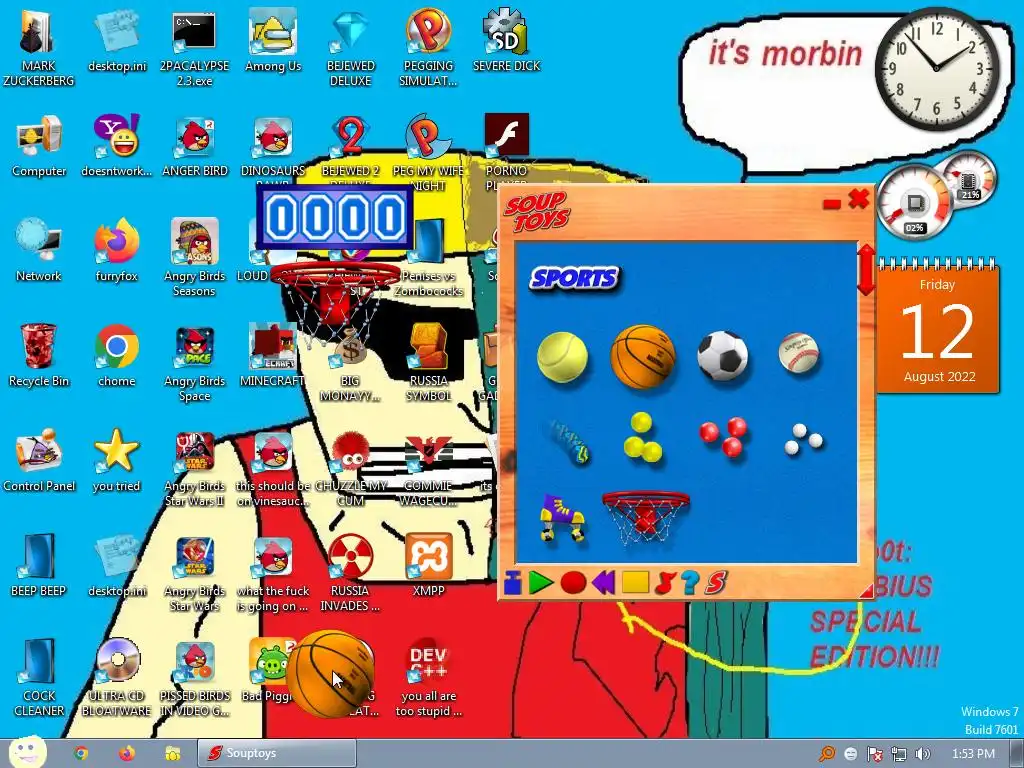Open the RUSSIA INVADES... desktop icon
The image size is (1024, 768).
pyautogui.click(x=350, y=574)
